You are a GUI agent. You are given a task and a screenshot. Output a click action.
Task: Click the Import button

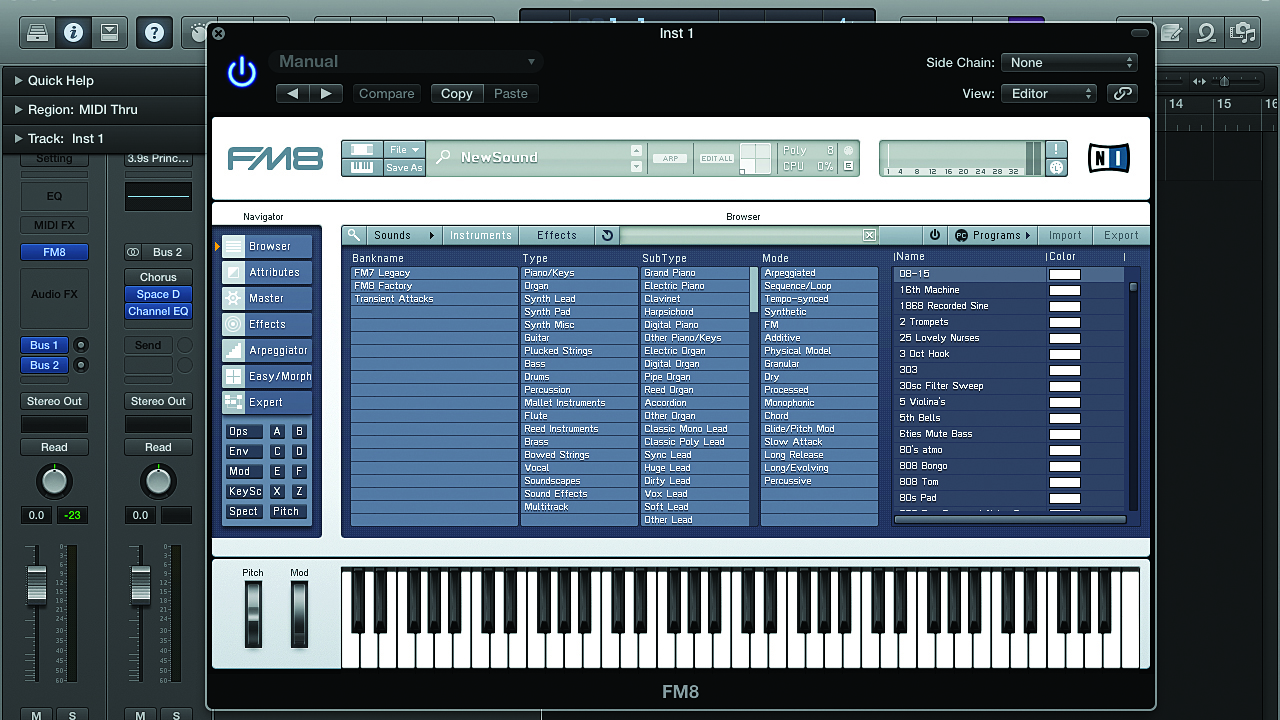[x=1065, y=235]
